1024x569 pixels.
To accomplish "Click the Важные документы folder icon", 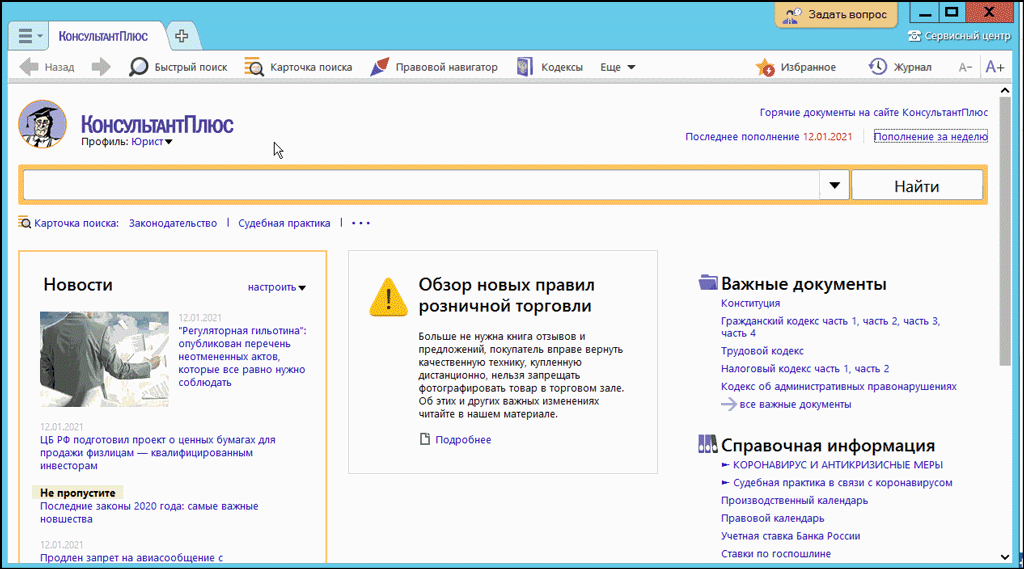I will click(x=708, y=282).
